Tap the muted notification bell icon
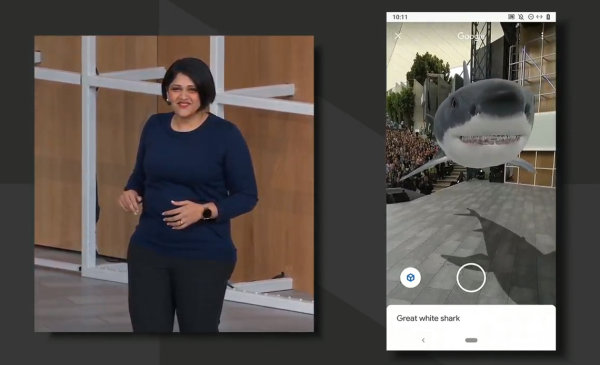The image size is (600, 365). click(x=521, y=17)
